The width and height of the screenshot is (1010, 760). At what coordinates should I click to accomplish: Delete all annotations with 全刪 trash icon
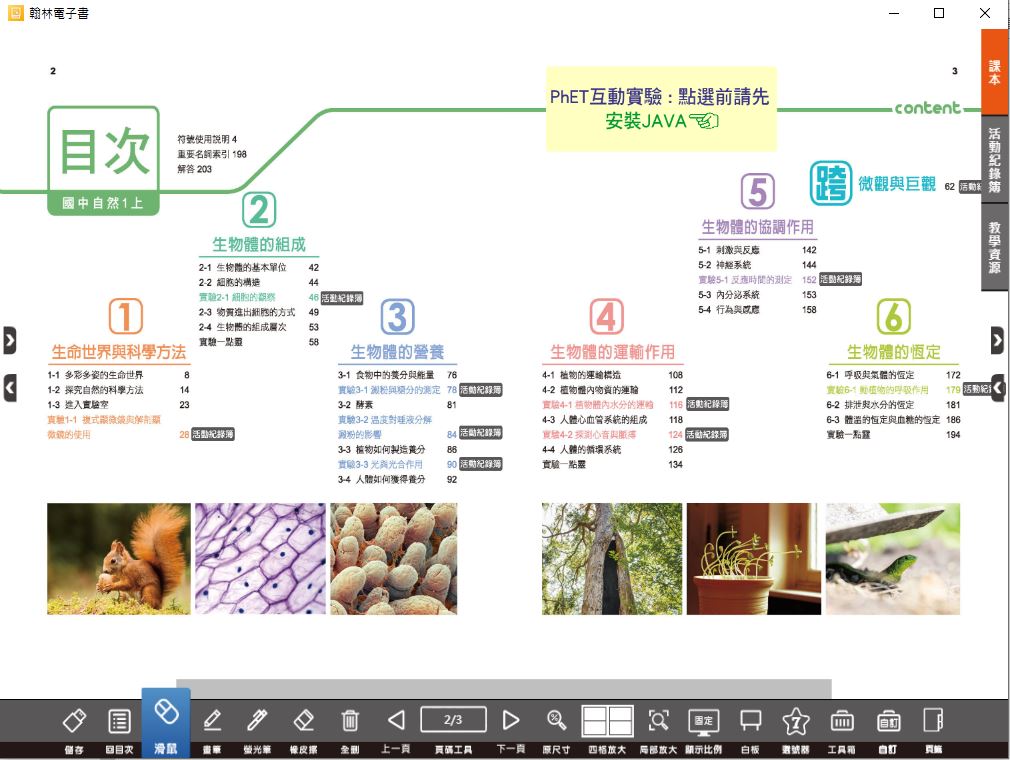coord(350,730)
